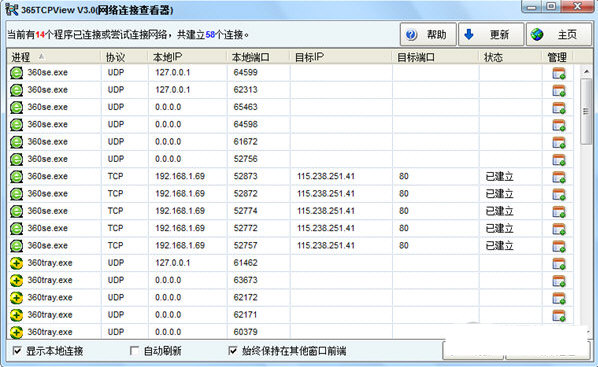Click the vertical scrollbar thumb
The width and height of the screenshot is (598, 367).
tap(587, 111)
